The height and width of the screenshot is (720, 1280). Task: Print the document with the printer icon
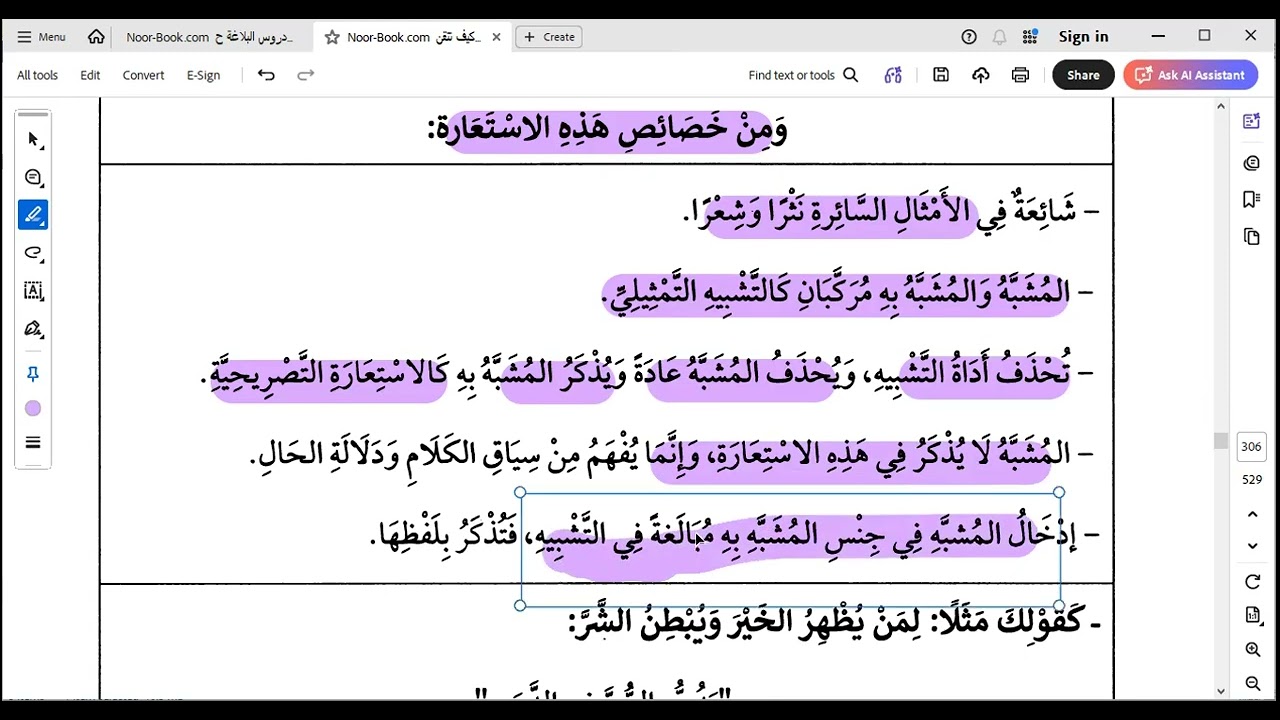coord(1021,75)
